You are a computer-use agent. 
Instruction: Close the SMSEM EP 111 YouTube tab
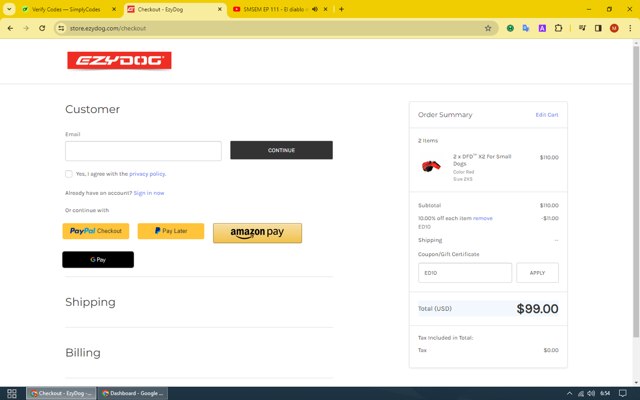pos(325,9)
